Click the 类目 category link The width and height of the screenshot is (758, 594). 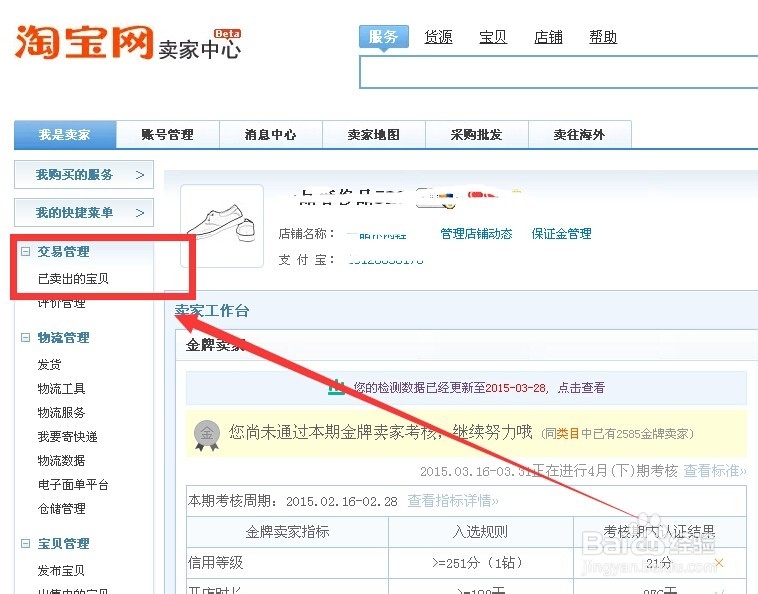click(x=568, y=434)
